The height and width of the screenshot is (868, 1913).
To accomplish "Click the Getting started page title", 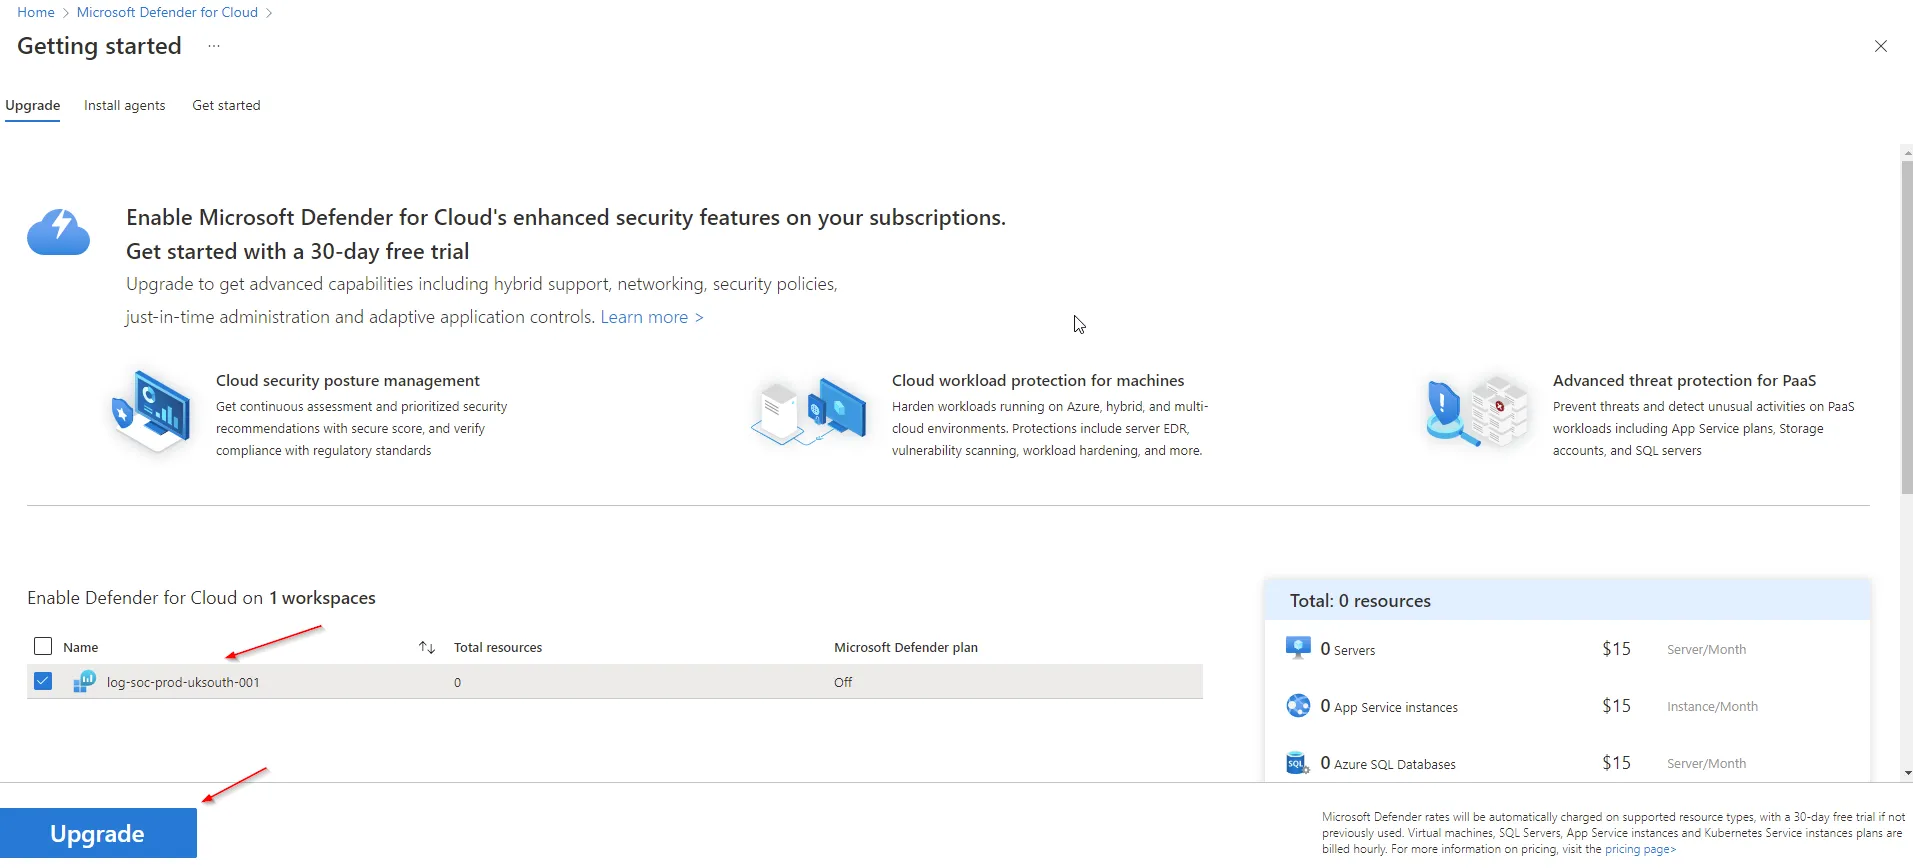I will point(99,46).
